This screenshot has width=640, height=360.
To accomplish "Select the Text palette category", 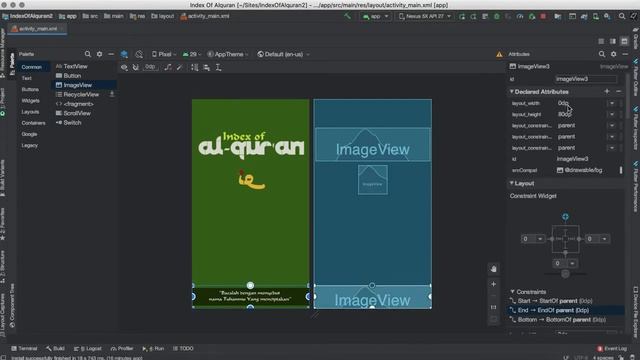I will click(27, 78).
